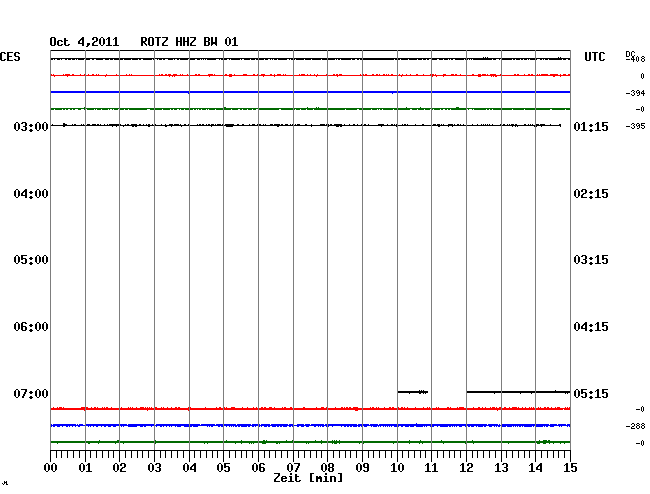Image resolution: width=650 pixels, height=494 pixels.
Task: Click the blue seismic trace near the top
Action: click(310, 92)
